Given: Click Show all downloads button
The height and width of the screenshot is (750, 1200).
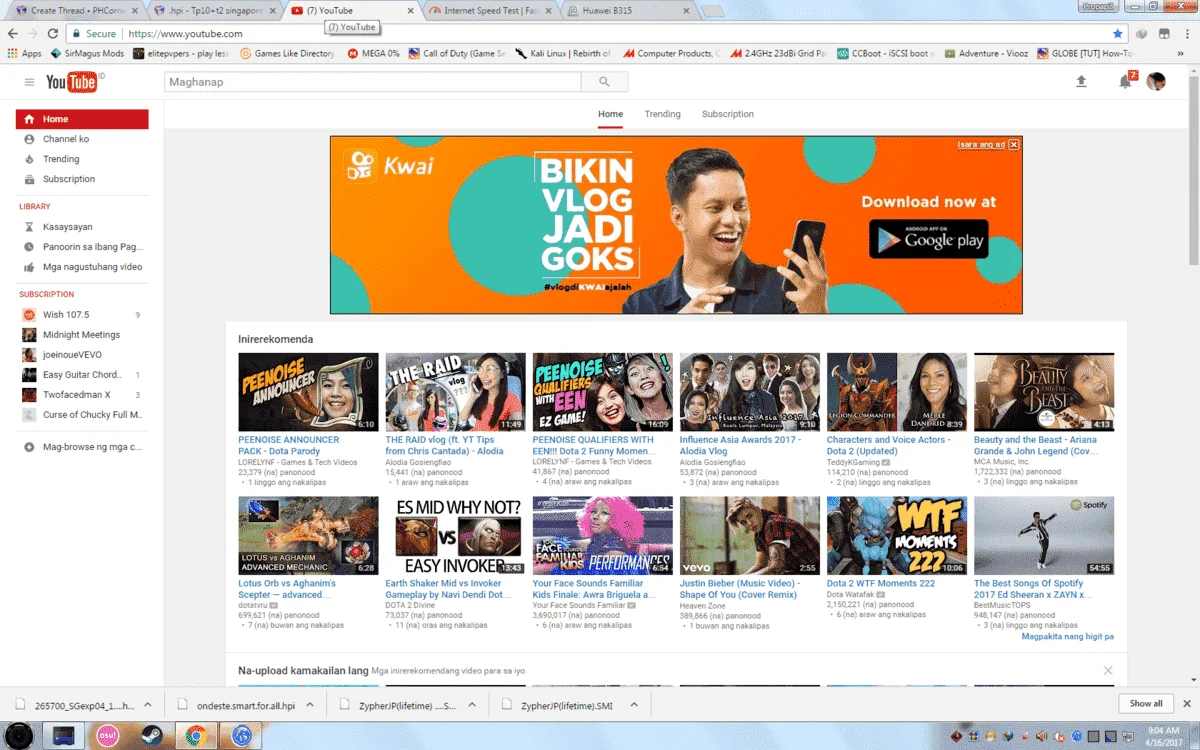Looking at the screenshot, I should pyautogui.click(x=1146, y=703).
